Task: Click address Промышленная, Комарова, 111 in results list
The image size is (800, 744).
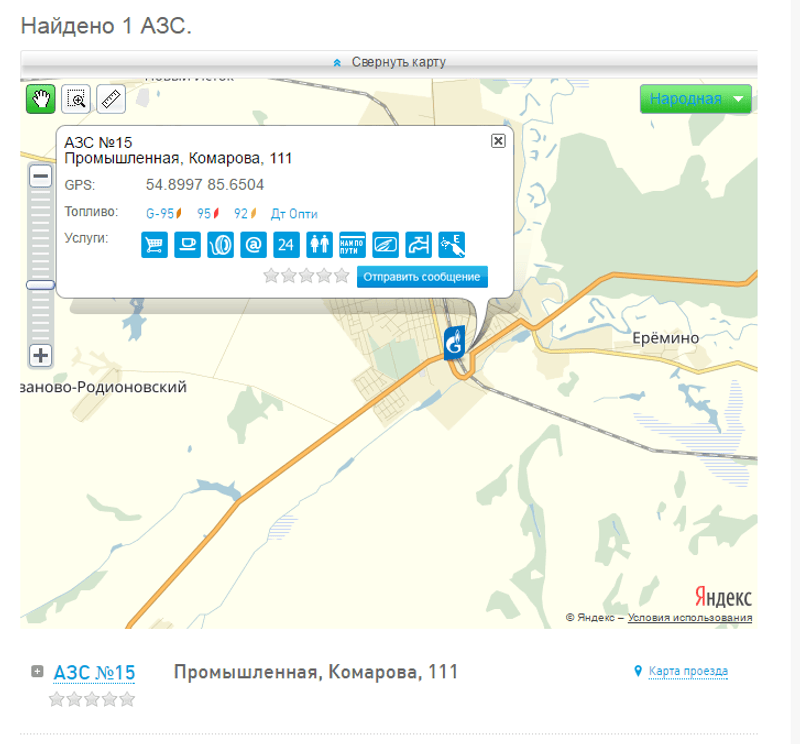Action: [x=316, y=672]
